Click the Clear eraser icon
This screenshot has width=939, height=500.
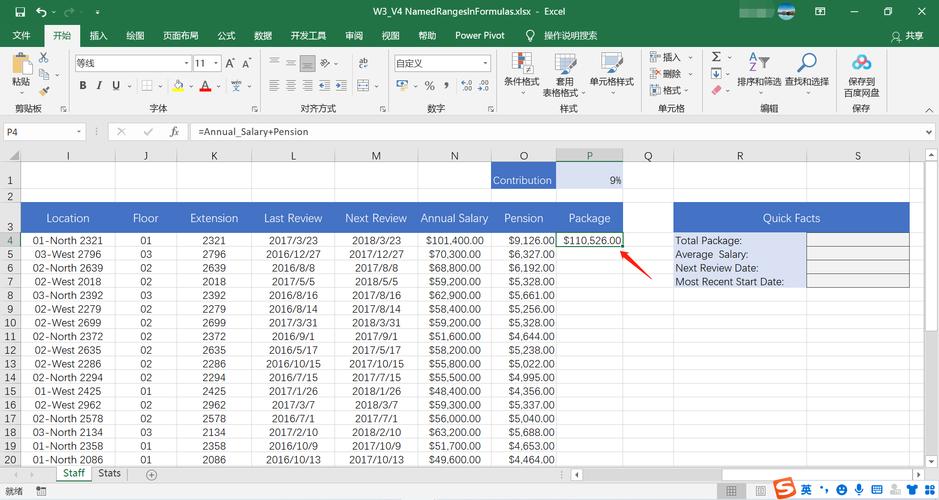716,90
